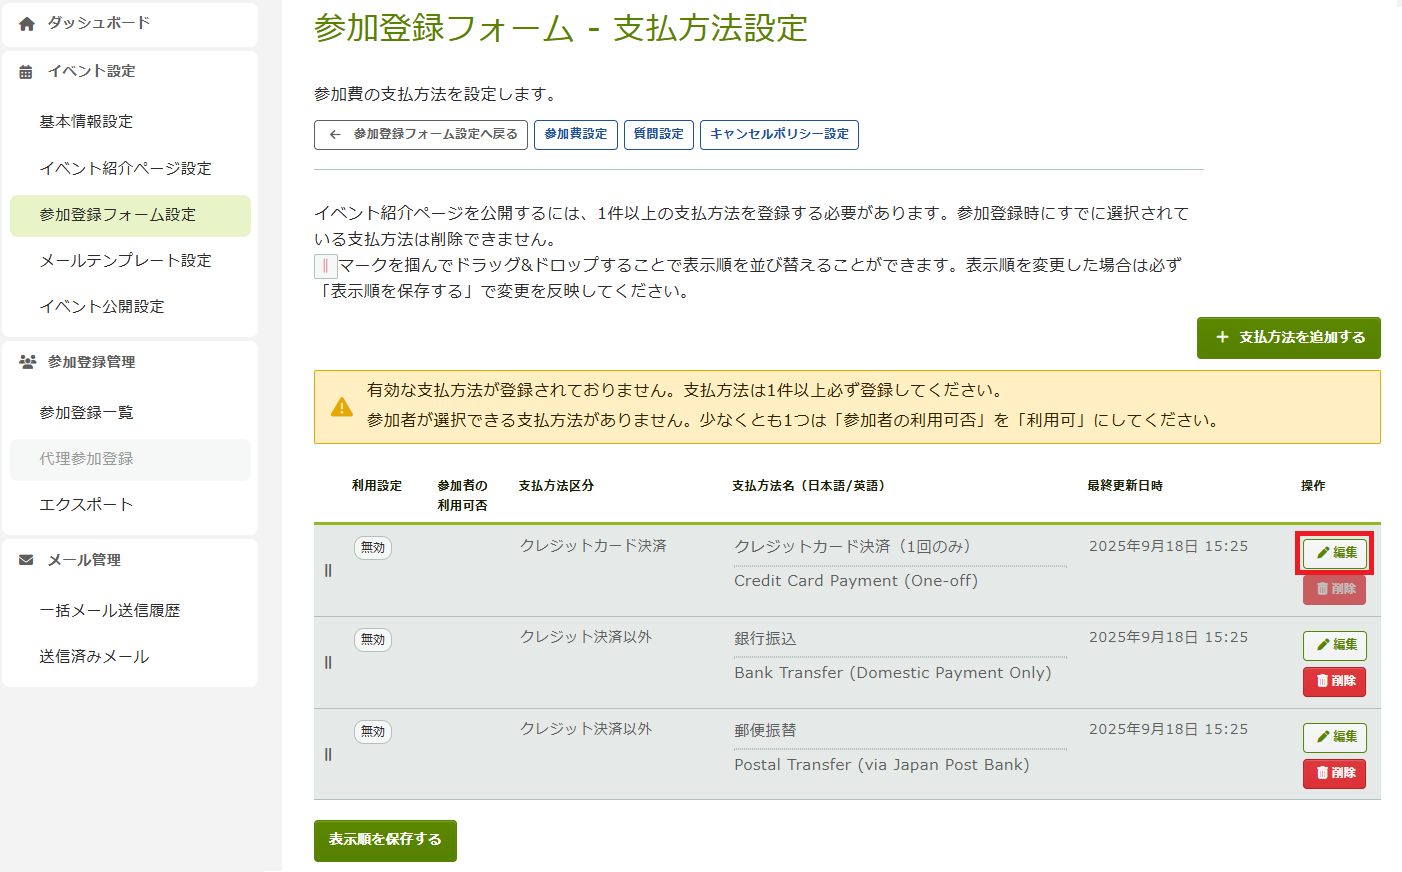Image resolution: width=1402 pixels, height=872 pixels.
Task: Open 参加登録一覧 from the sidebar
Action: click(86, 413)
